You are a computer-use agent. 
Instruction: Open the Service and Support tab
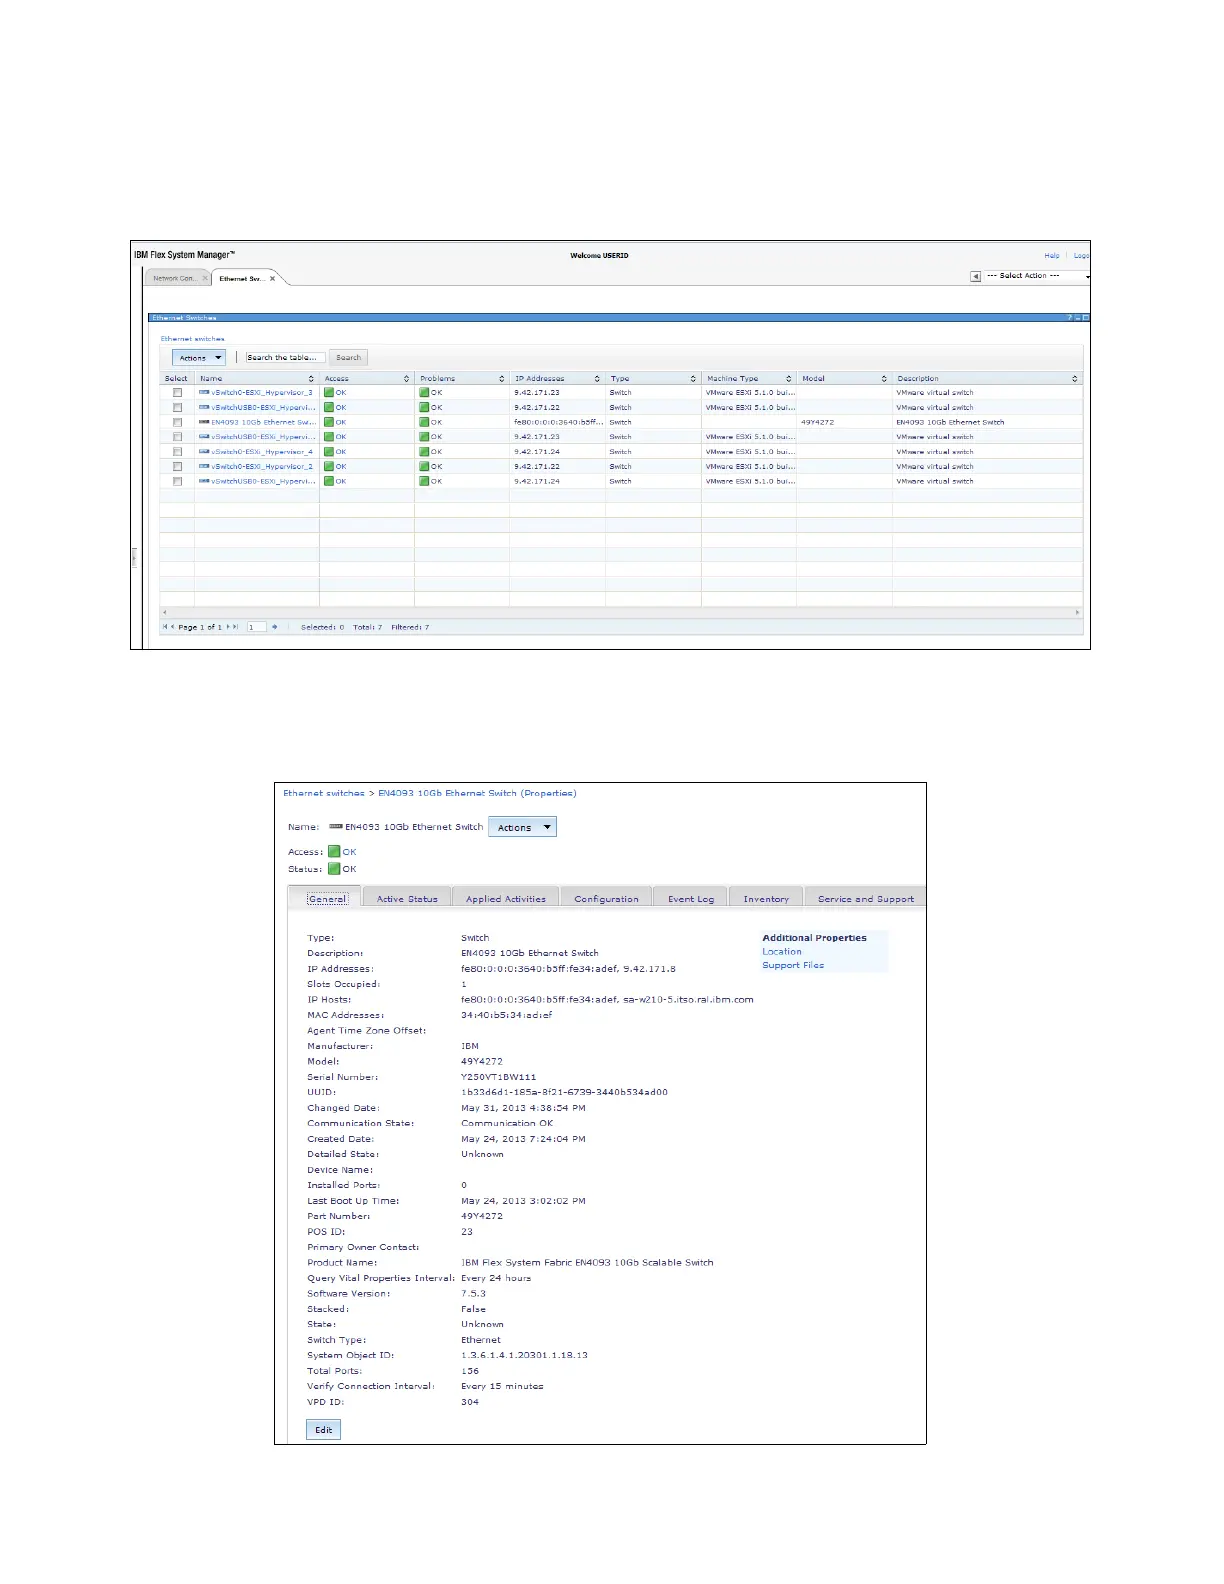pyautogui.click(x=865, y=899)
